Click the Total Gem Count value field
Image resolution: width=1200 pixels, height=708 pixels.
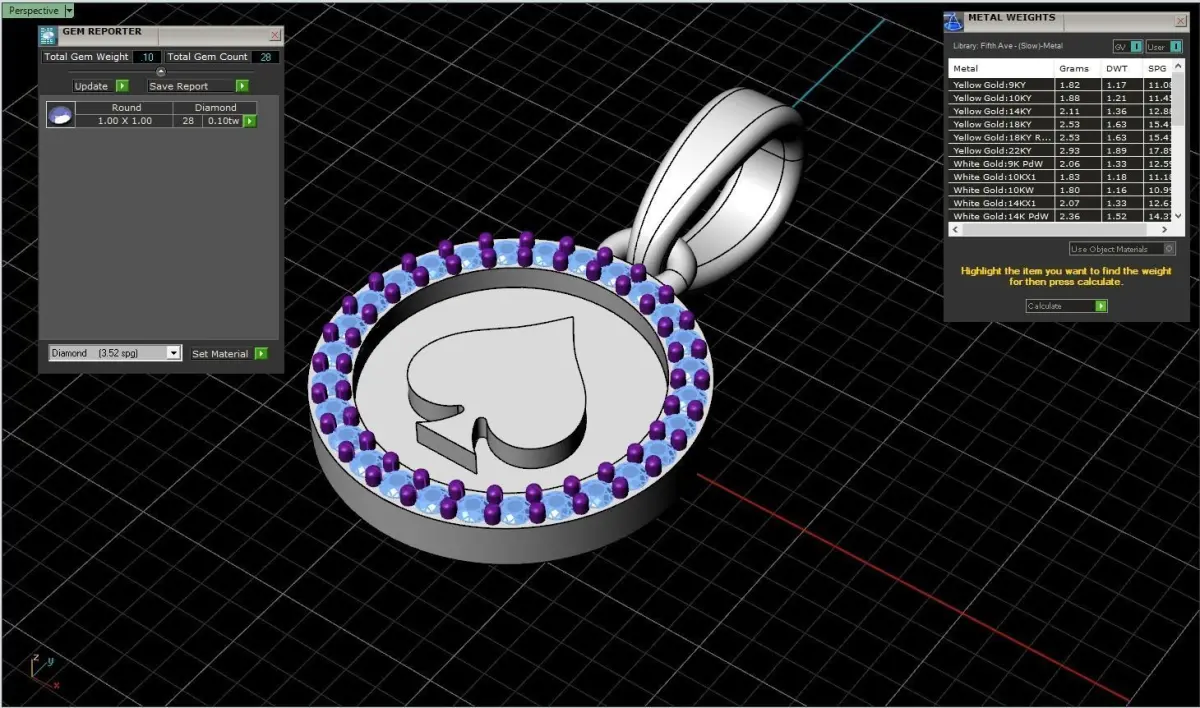[265, 57]
